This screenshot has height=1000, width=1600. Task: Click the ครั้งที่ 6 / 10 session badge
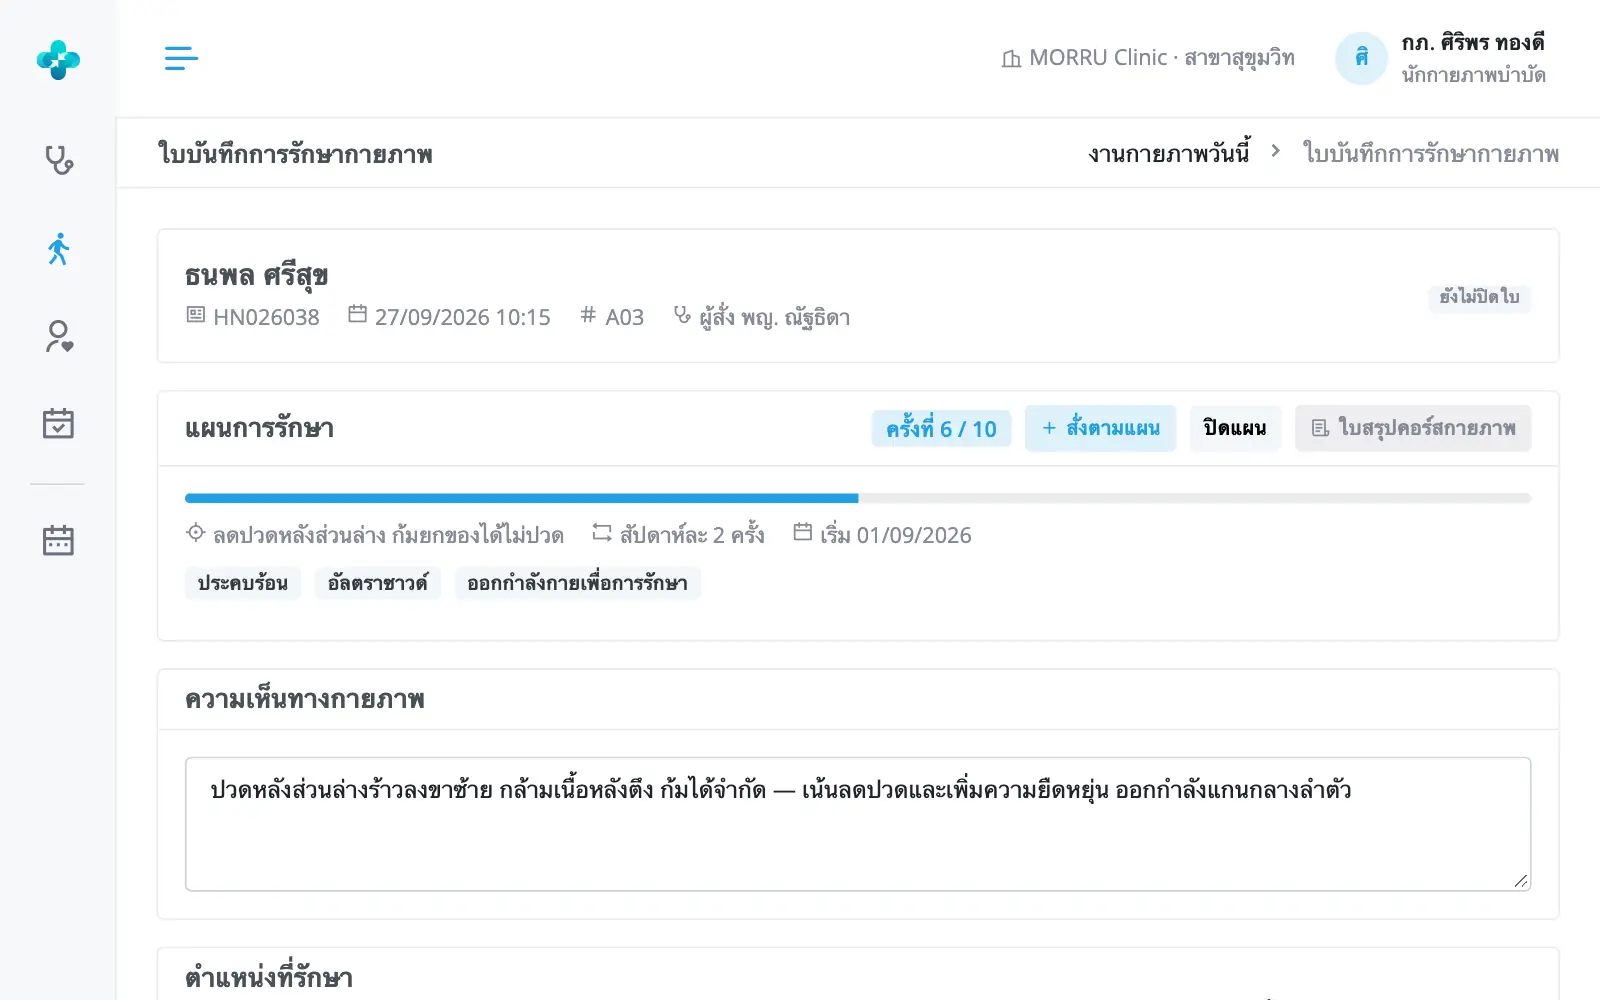point(941,428)
